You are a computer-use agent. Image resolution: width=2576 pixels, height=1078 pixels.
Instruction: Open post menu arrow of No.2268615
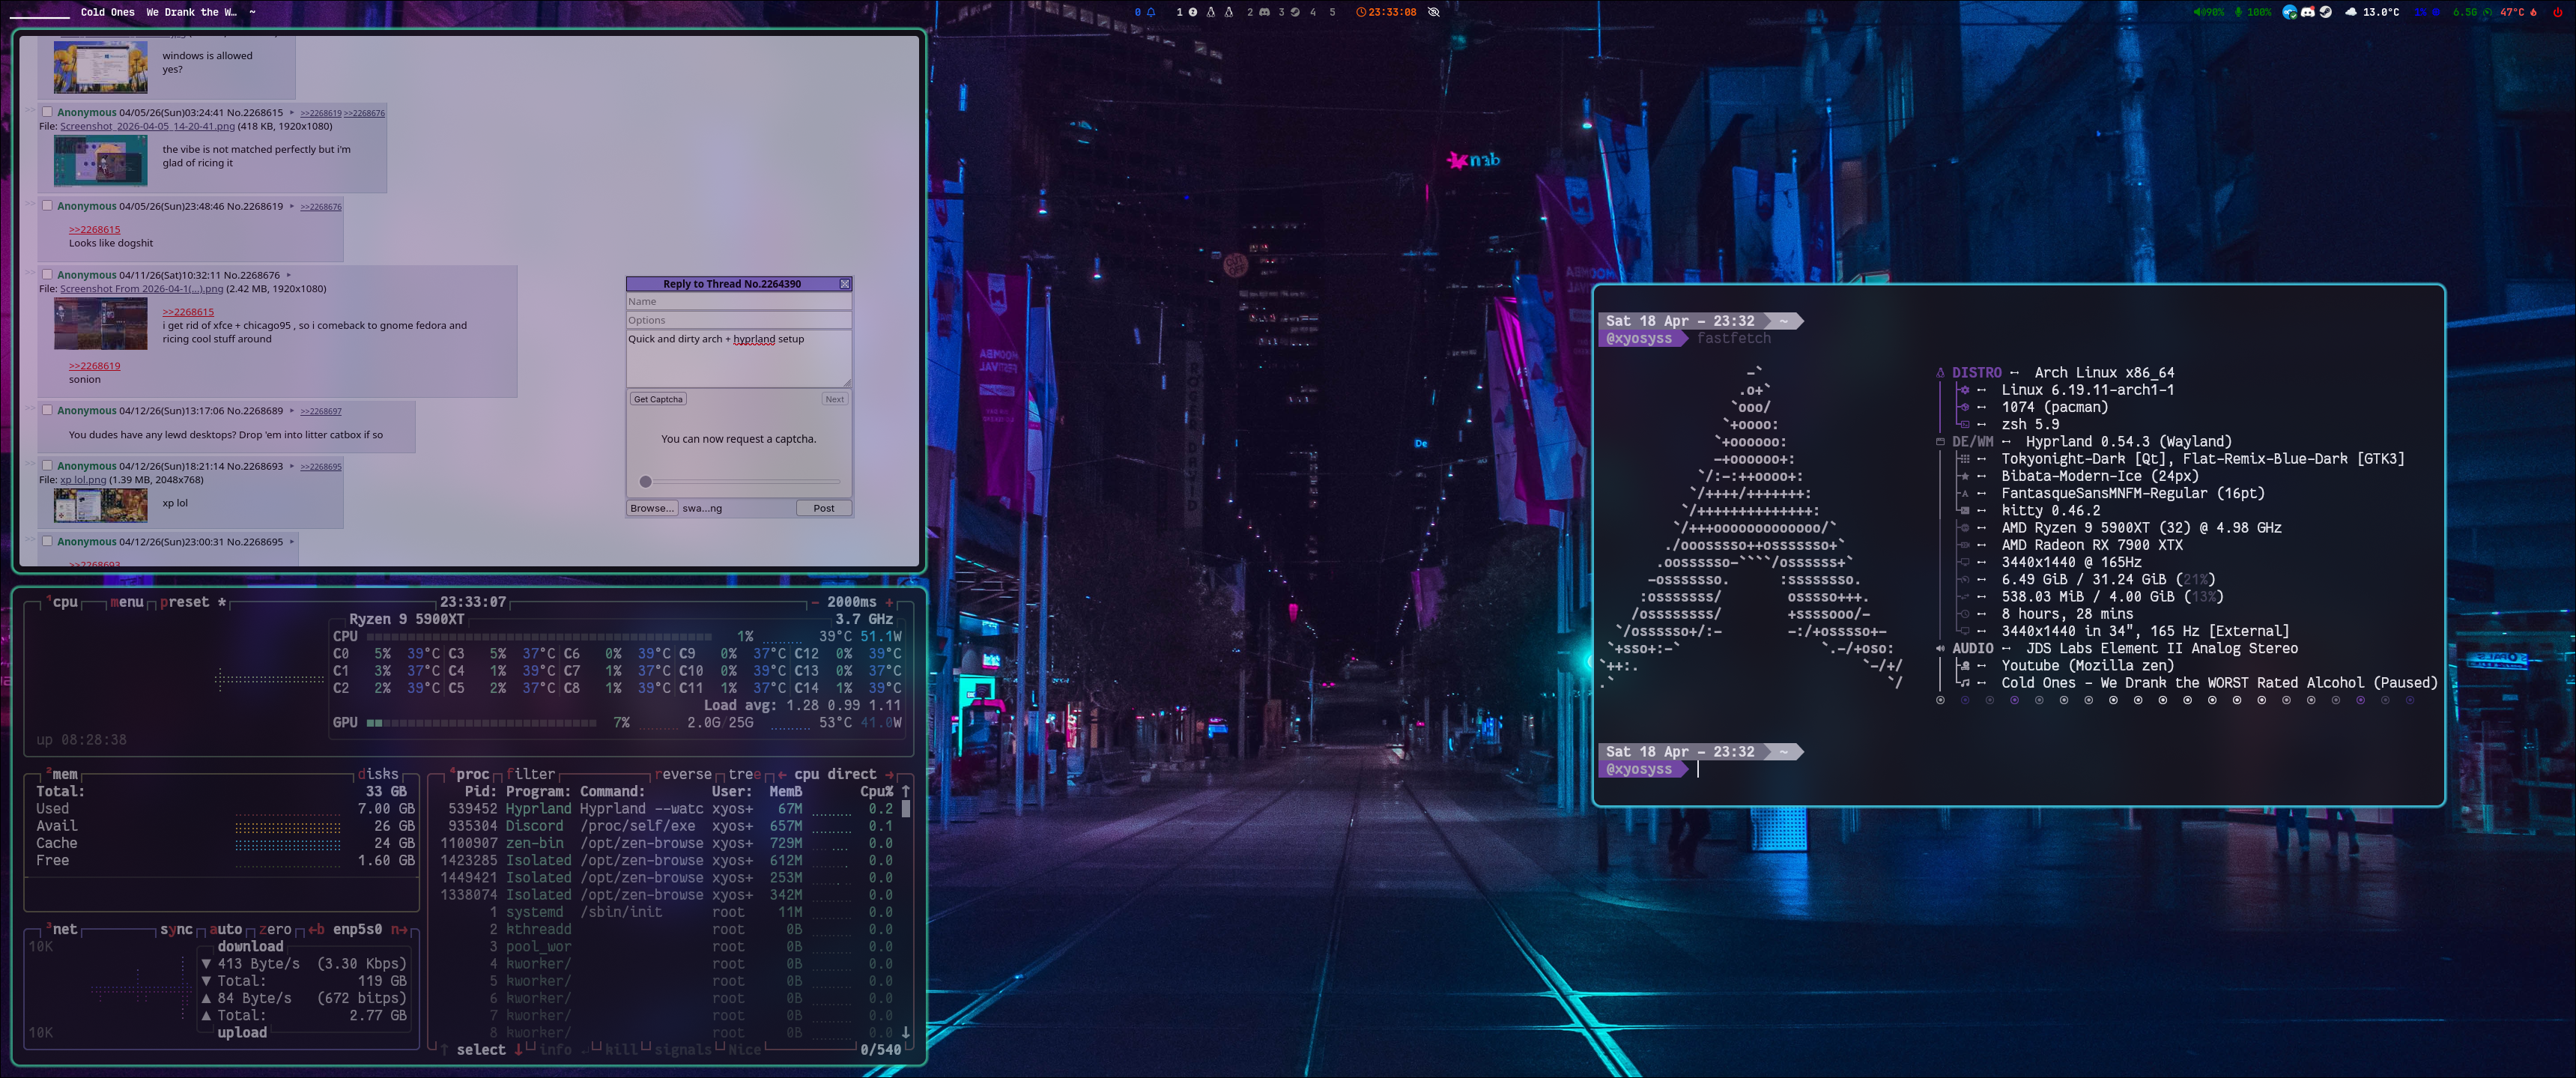[292, 113]
